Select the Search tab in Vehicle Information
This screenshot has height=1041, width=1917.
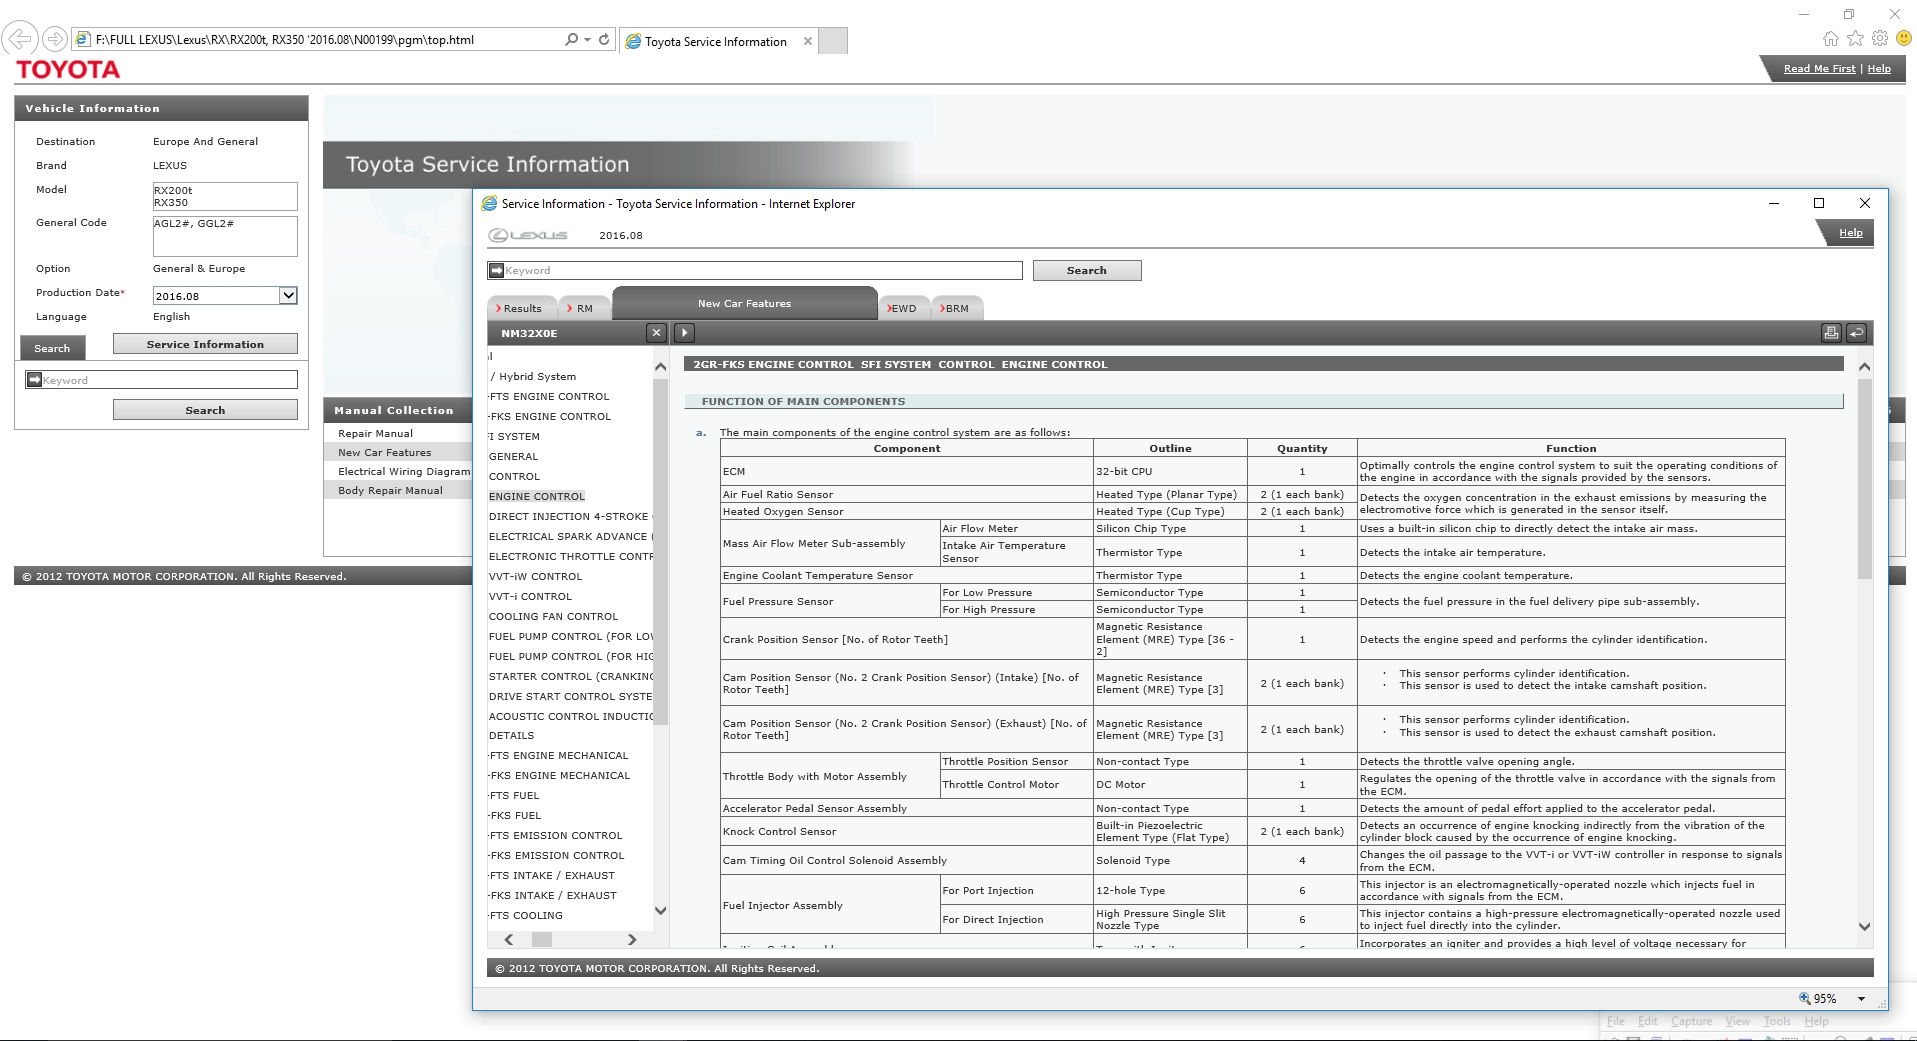point(52,348)
